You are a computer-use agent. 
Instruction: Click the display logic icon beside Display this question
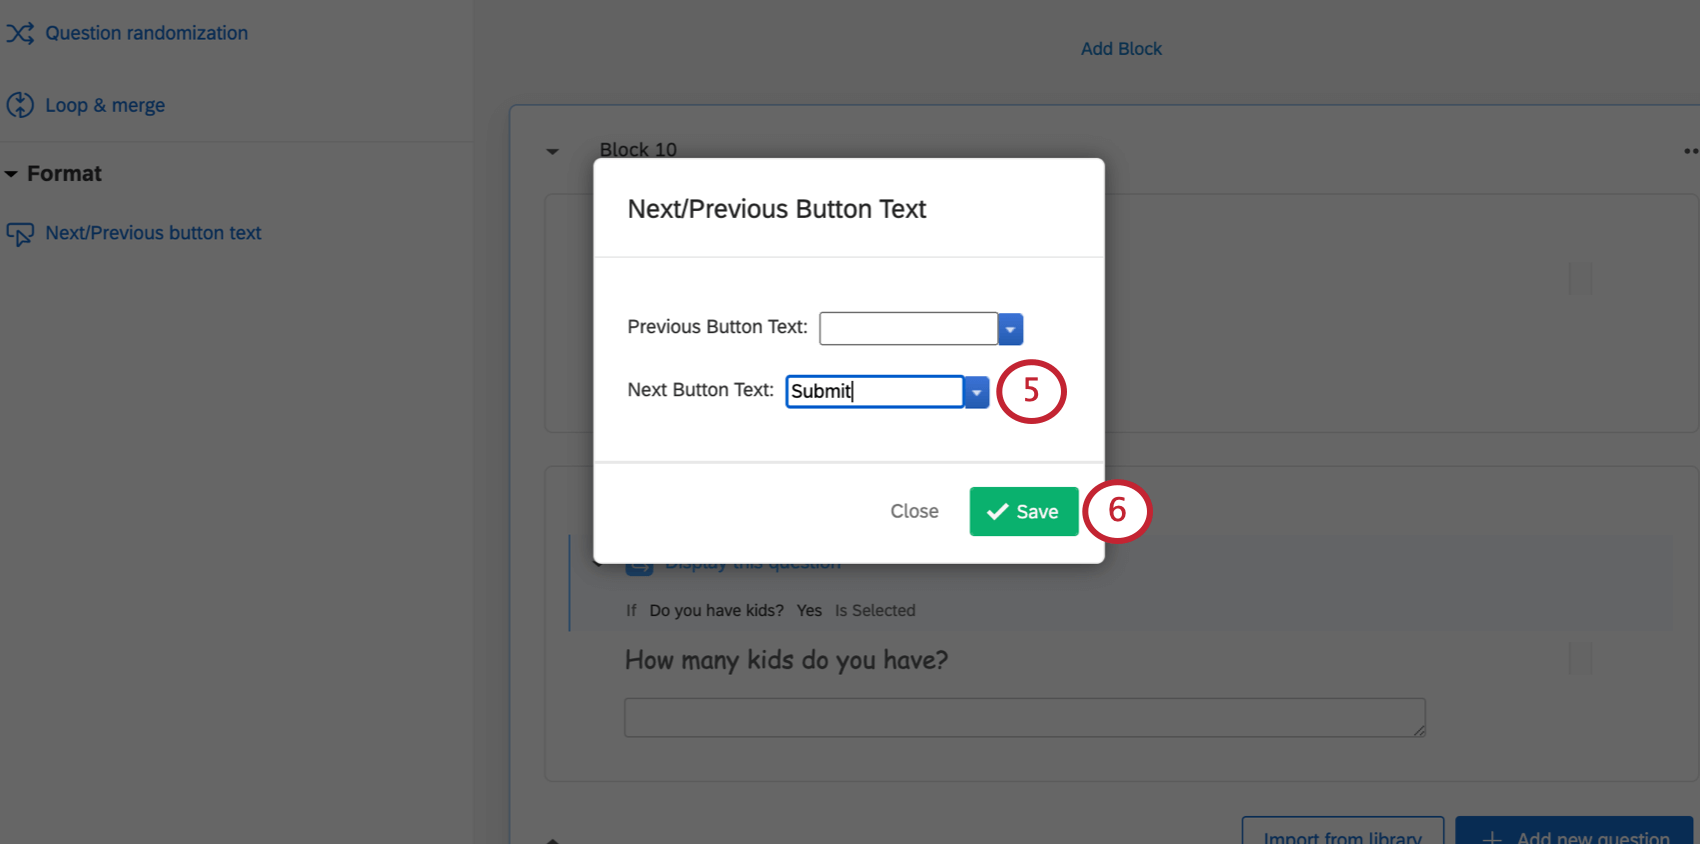pos(639,562)
